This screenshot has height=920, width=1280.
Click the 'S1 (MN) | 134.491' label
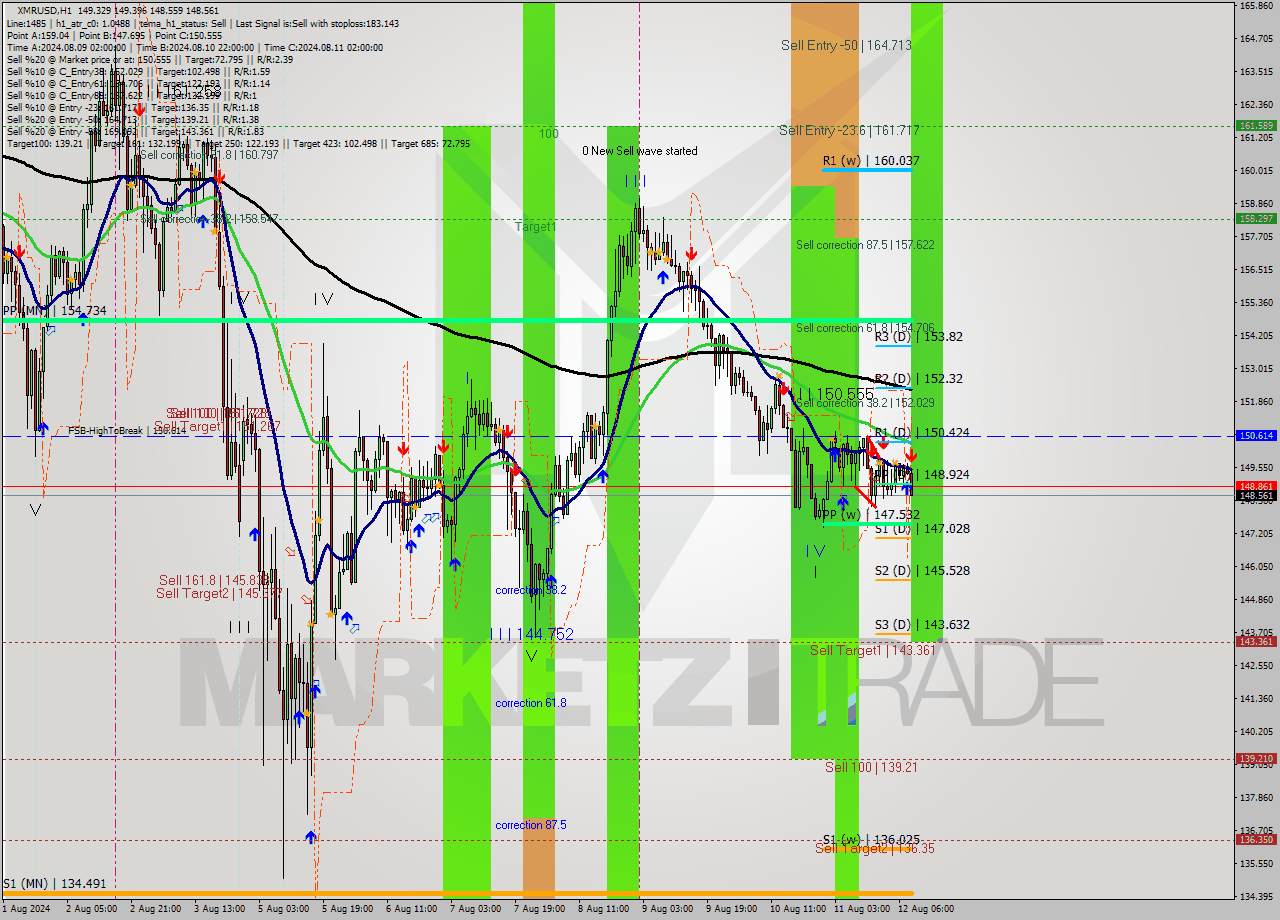(x=54, y=883)
